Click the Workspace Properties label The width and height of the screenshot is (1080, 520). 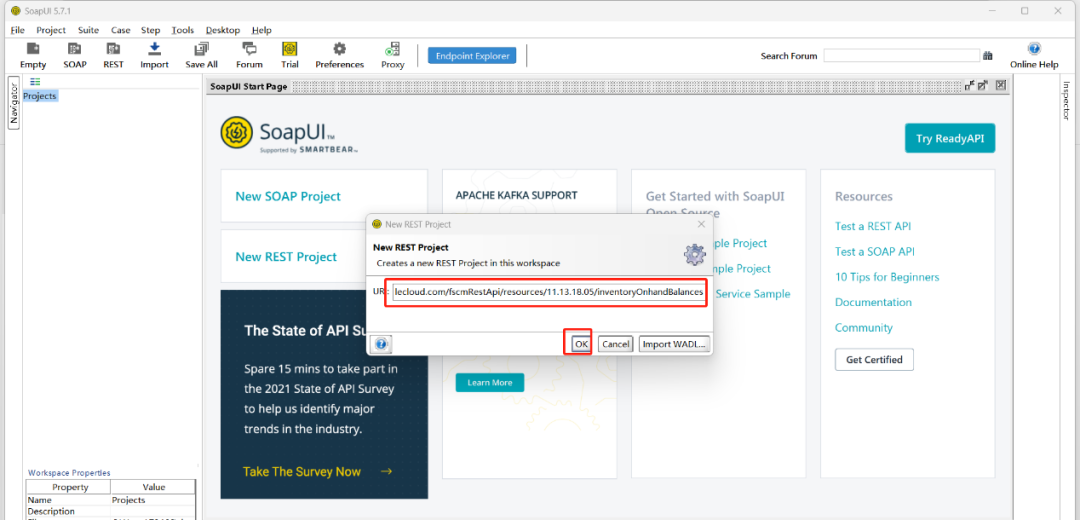69,472
